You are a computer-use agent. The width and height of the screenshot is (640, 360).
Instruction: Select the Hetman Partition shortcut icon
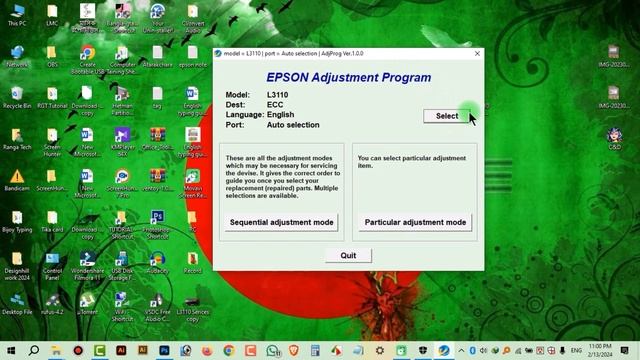(x=122, y=101)
